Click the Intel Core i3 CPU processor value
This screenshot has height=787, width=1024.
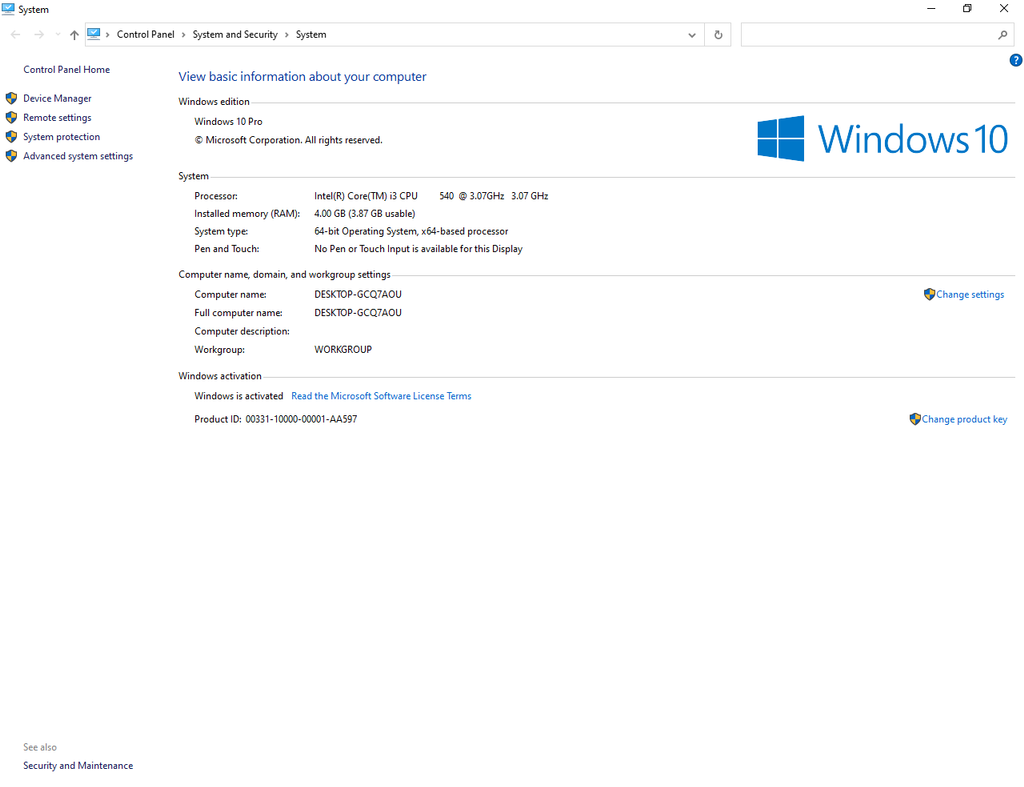(431, 196)
